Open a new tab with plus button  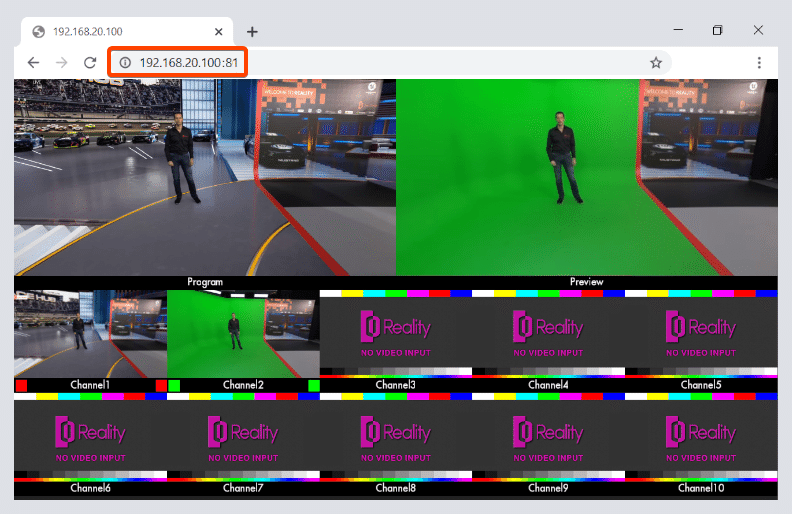(x=252, y=32)
